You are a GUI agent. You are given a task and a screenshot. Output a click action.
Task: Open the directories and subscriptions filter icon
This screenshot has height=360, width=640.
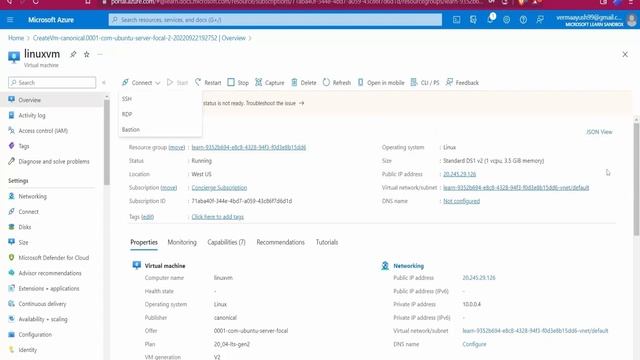pos(473,20)
